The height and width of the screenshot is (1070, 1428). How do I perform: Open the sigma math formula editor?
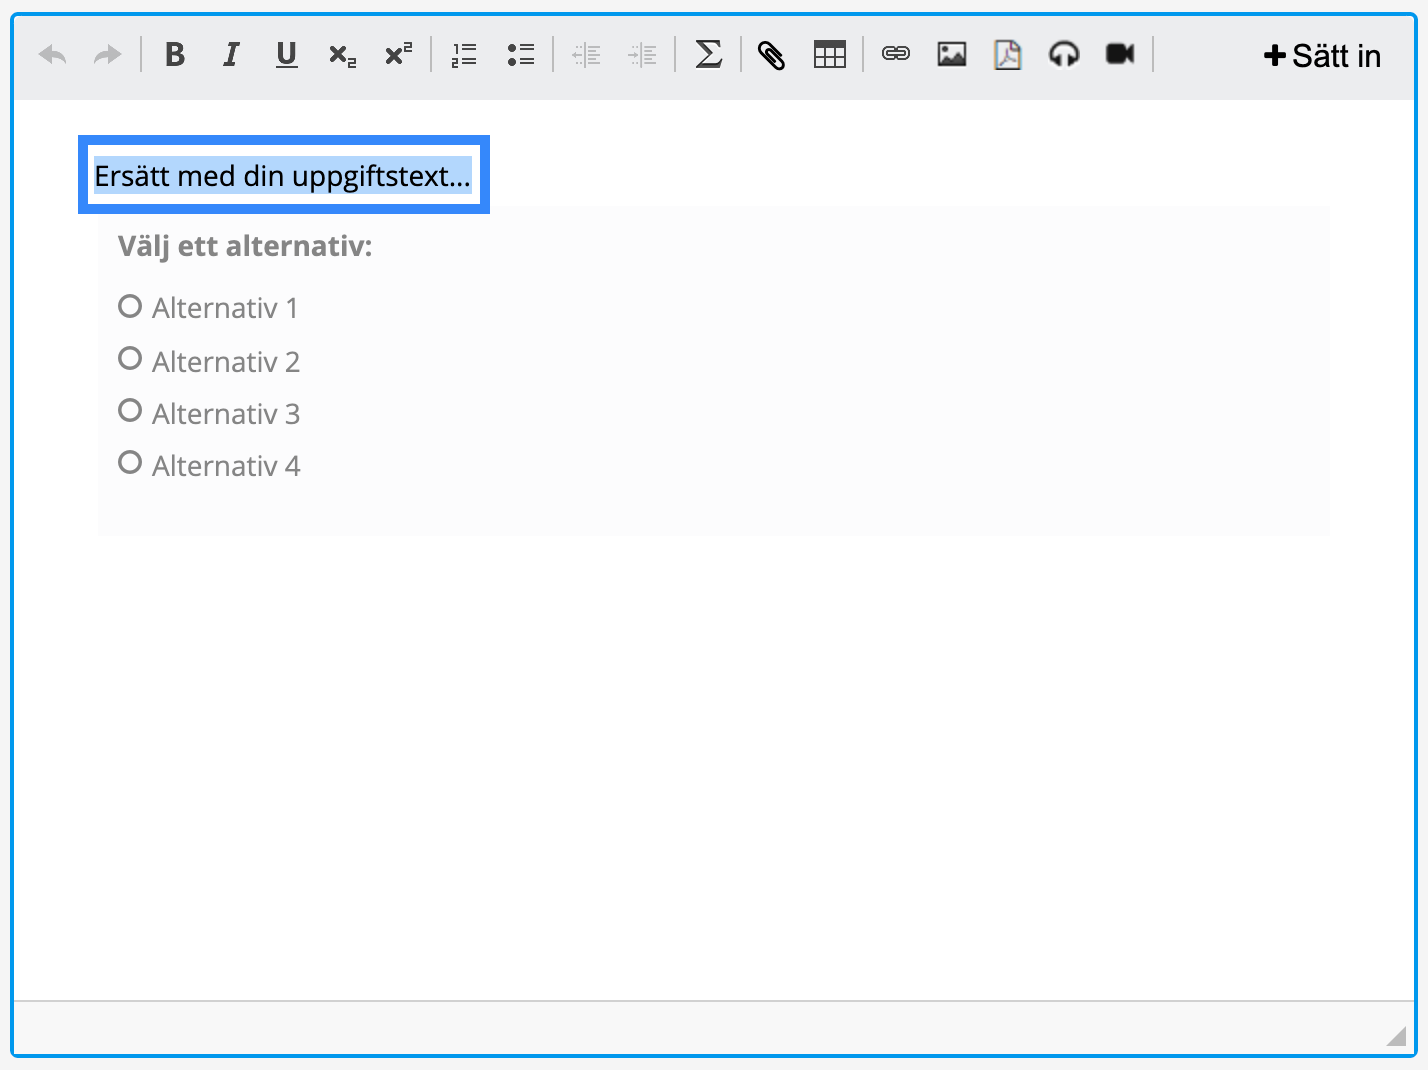point(708,54)
